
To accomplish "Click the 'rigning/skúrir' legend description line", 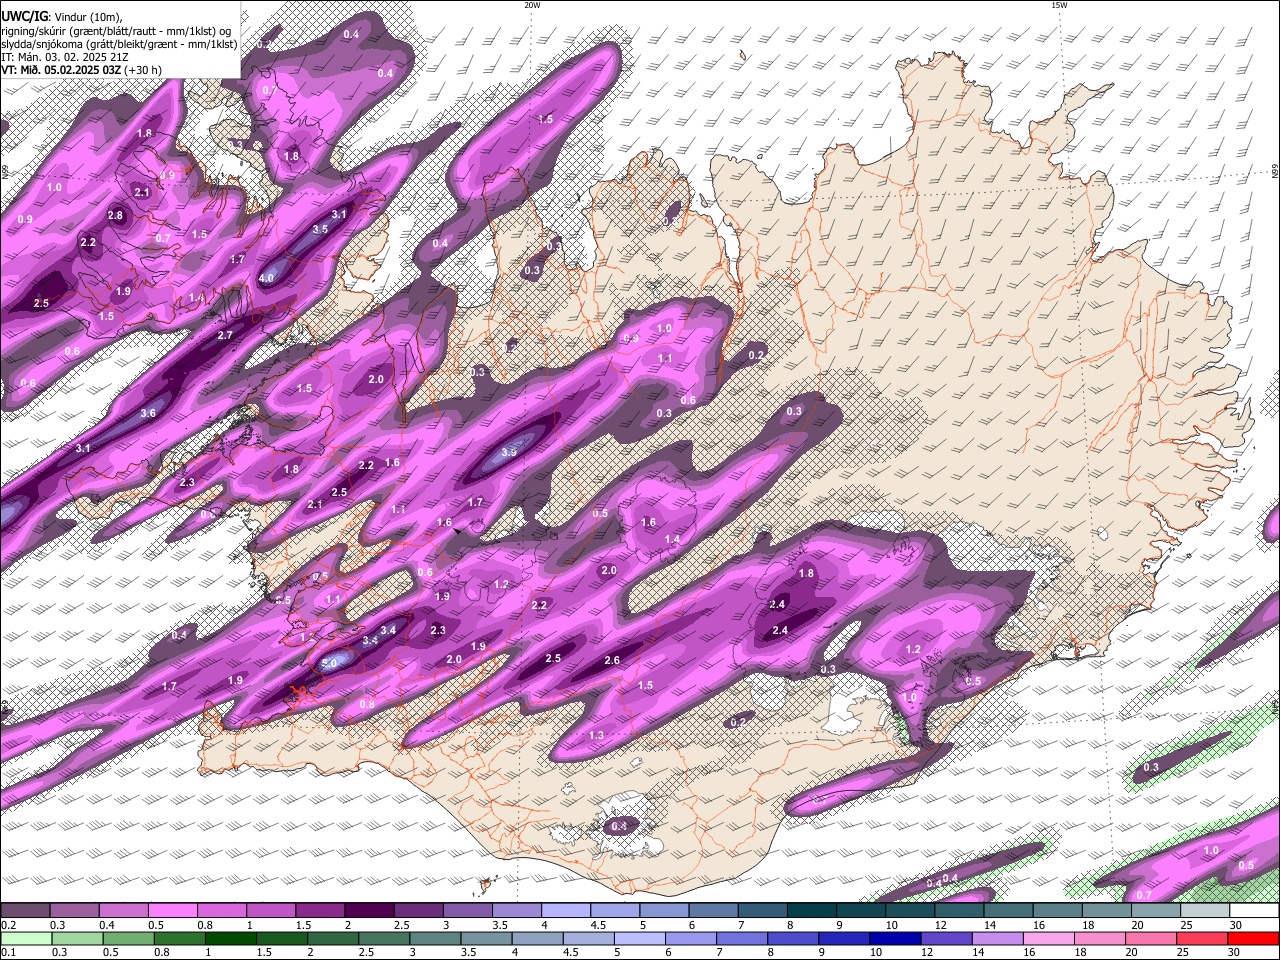I will [x=117, y=30].
